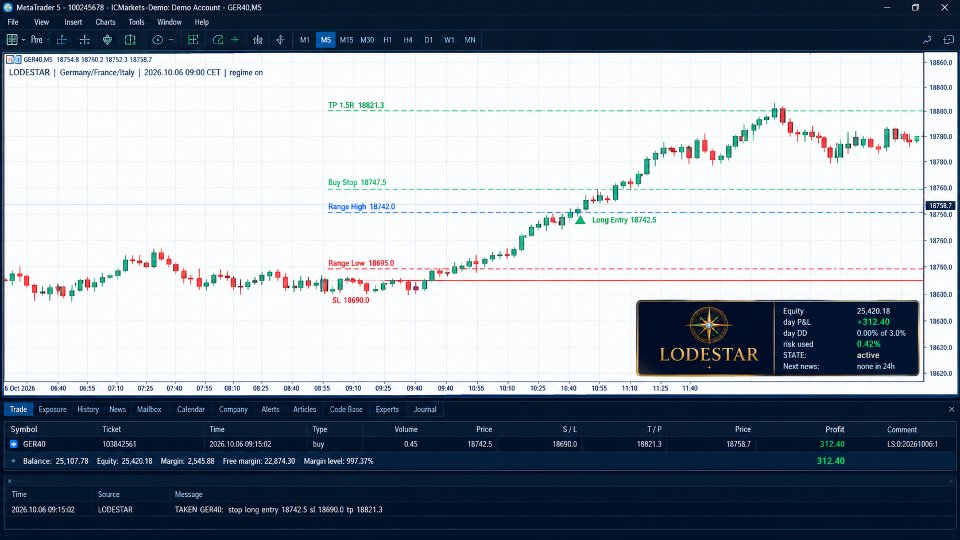The height and width of the screenshot is (540, 960).
Task: Click the position icon beside GER40 row
Action: point(13,444)
